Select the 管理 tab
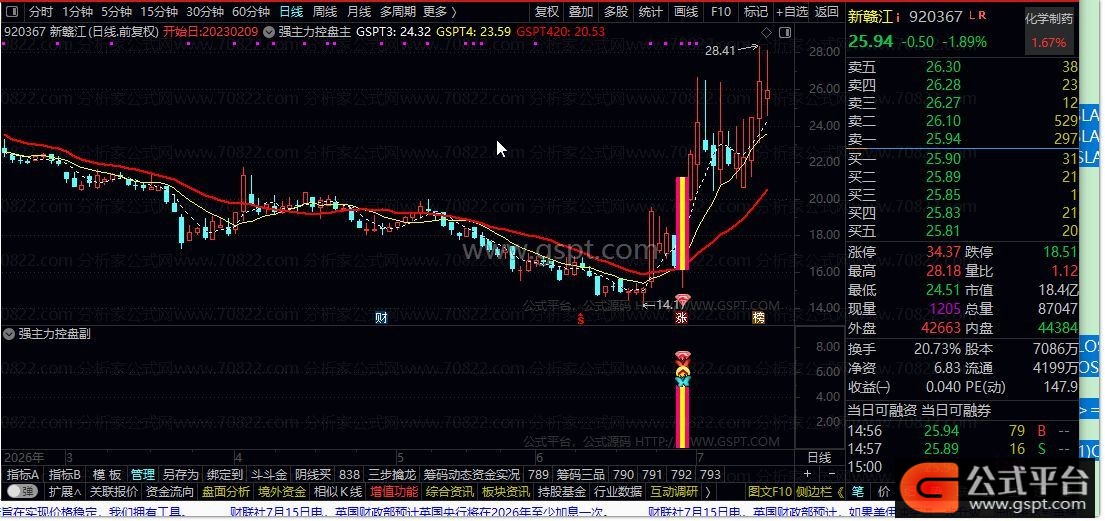Image resolution: width=1105 pixels, height=521 pixels. [x=142, y=474]
